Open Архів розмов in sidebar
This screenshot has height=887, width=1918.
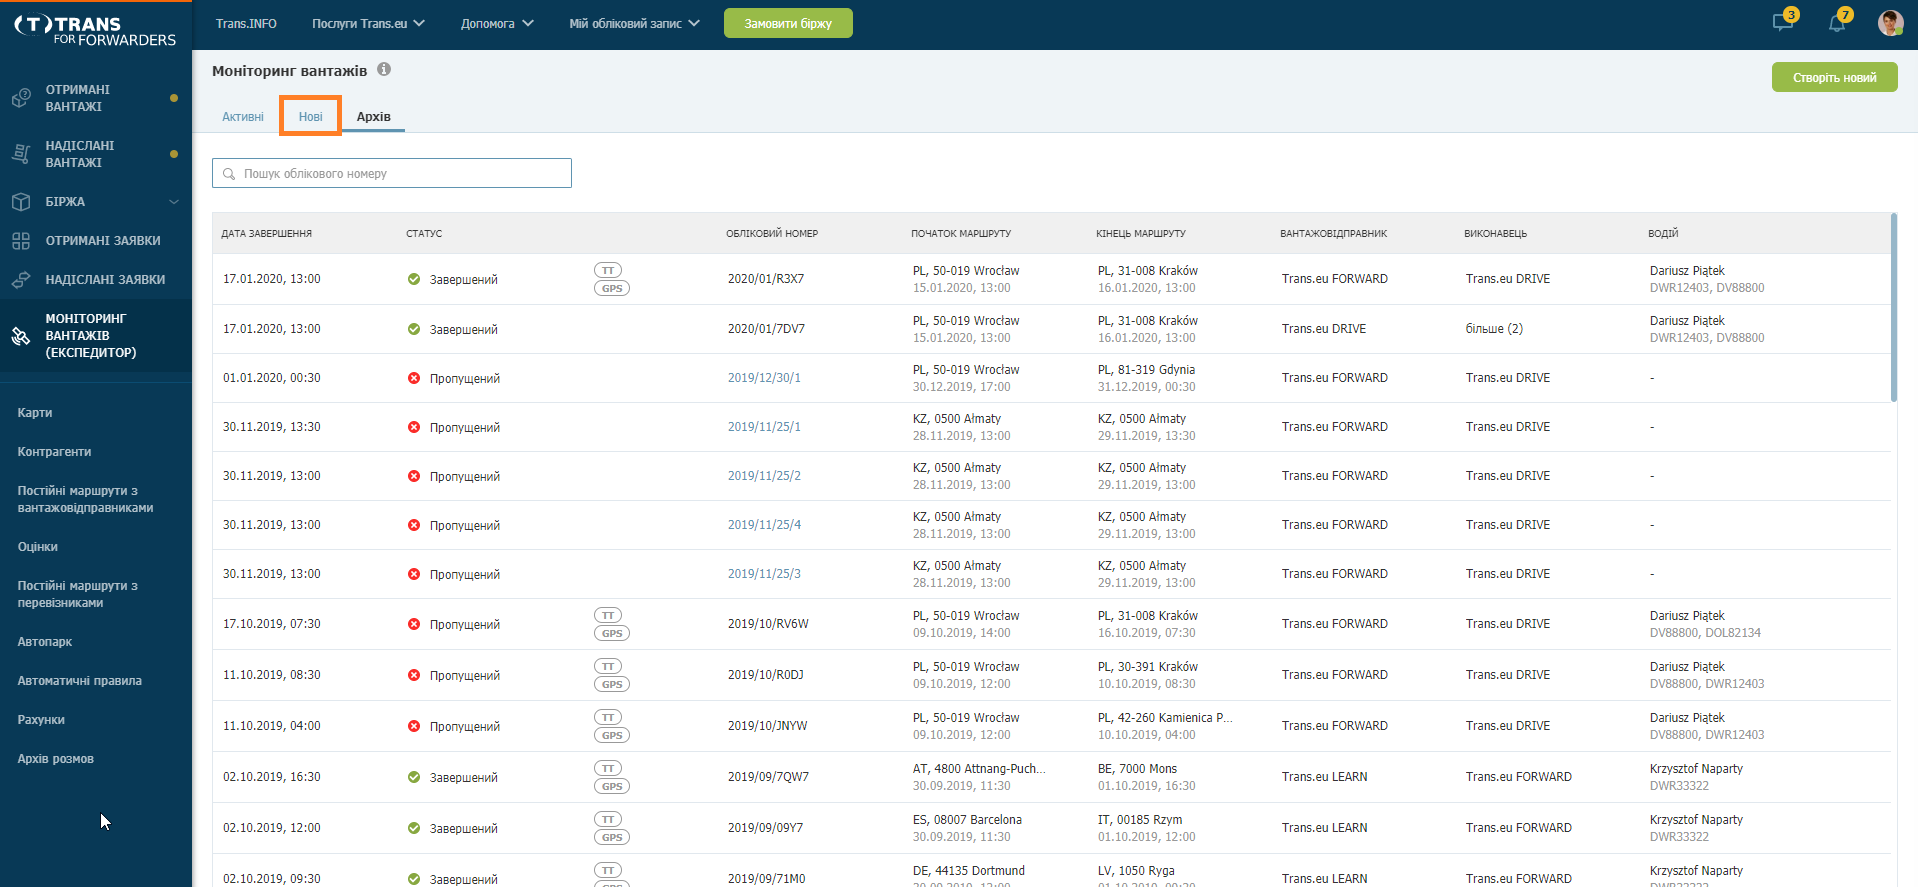55,759
